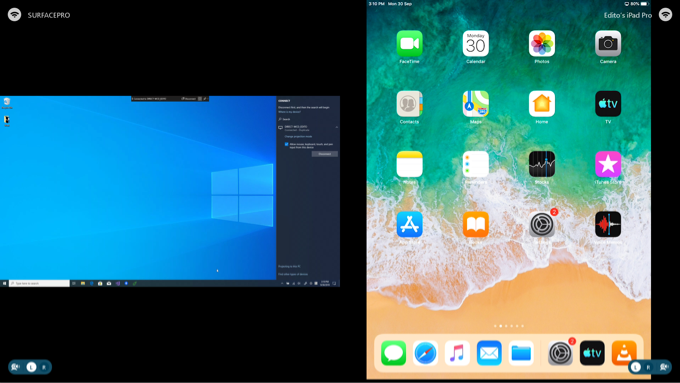Click Windows taskbar search box
680x383 pixels.
pos(39,283)
